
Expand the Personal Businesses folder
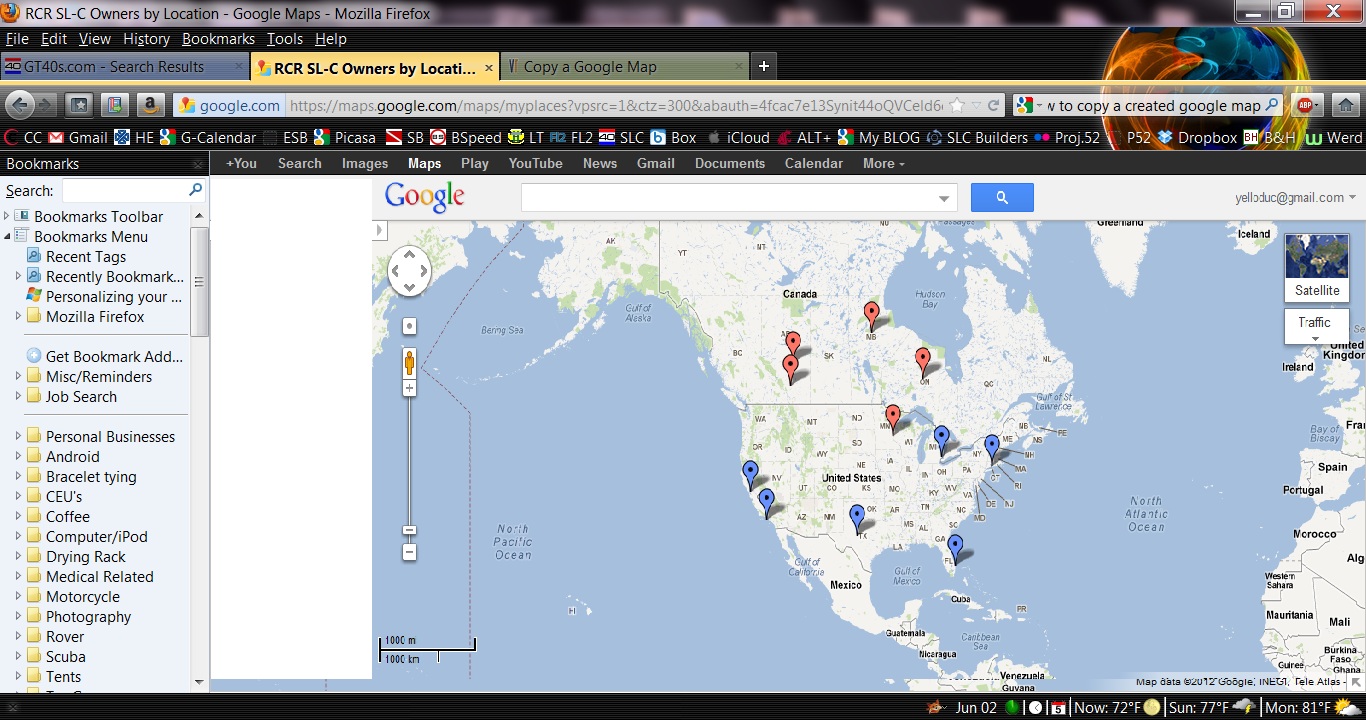tap(19, 436)
